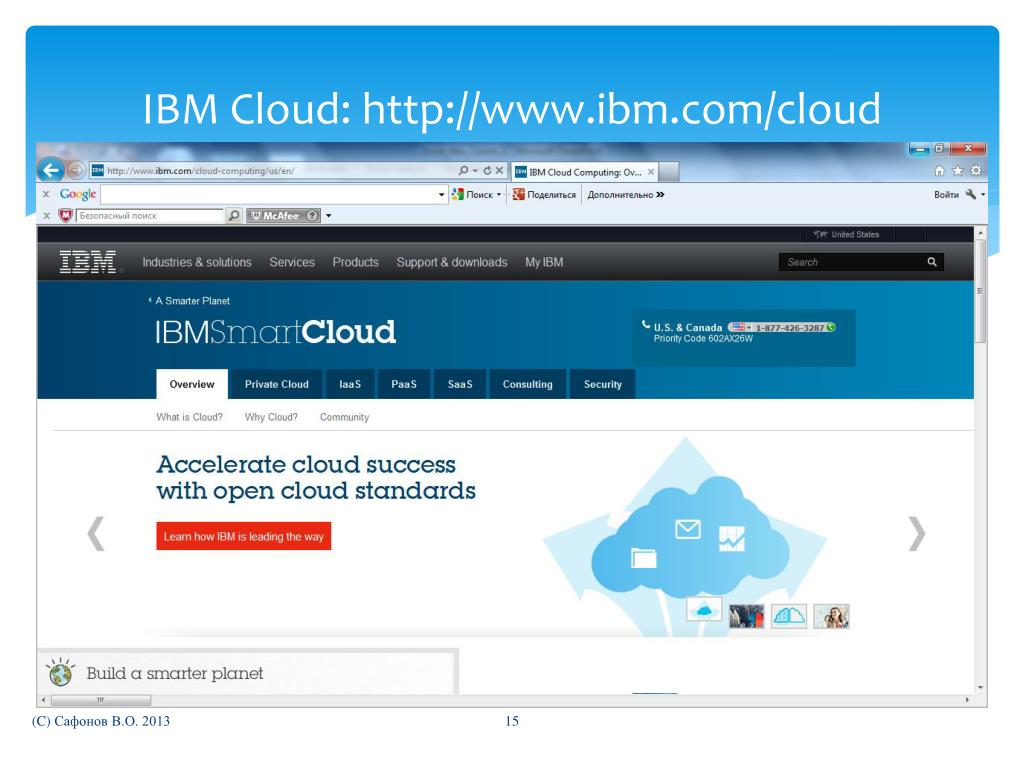This screenshot has height=768, width=1024.
Task: Click the vertical scrollbar thumb
Action: [980, 291]
